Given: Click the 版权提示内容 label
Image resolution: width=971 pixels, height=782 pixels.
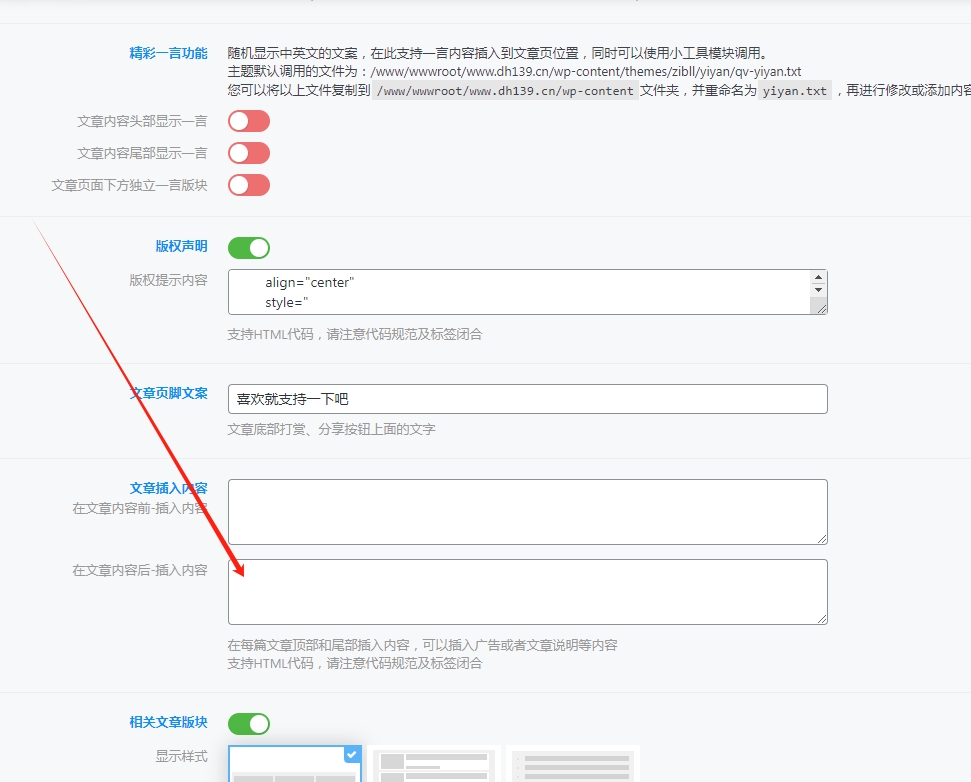Looking at the screenshot, I should pyautogui.click(x=168, y=280).
